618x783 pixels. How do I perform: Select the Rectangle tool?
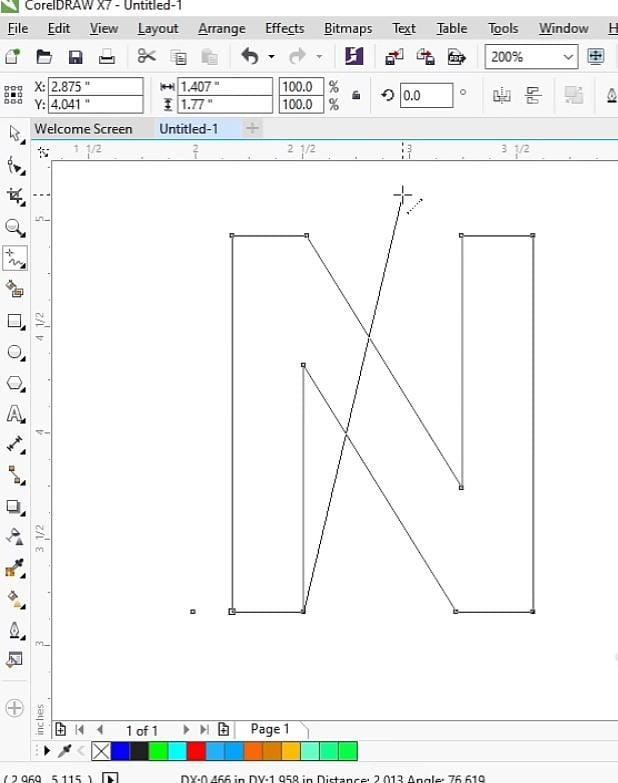tap(15, 321)
